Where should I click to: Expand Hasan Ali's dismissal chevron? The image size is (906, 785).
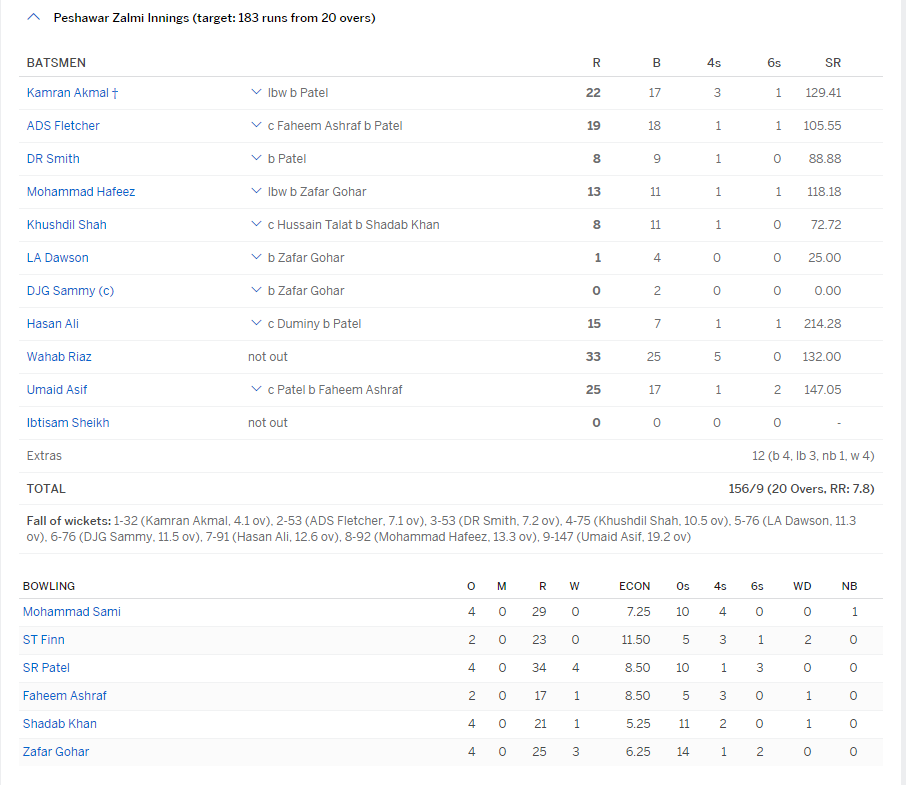pos(256,324)
